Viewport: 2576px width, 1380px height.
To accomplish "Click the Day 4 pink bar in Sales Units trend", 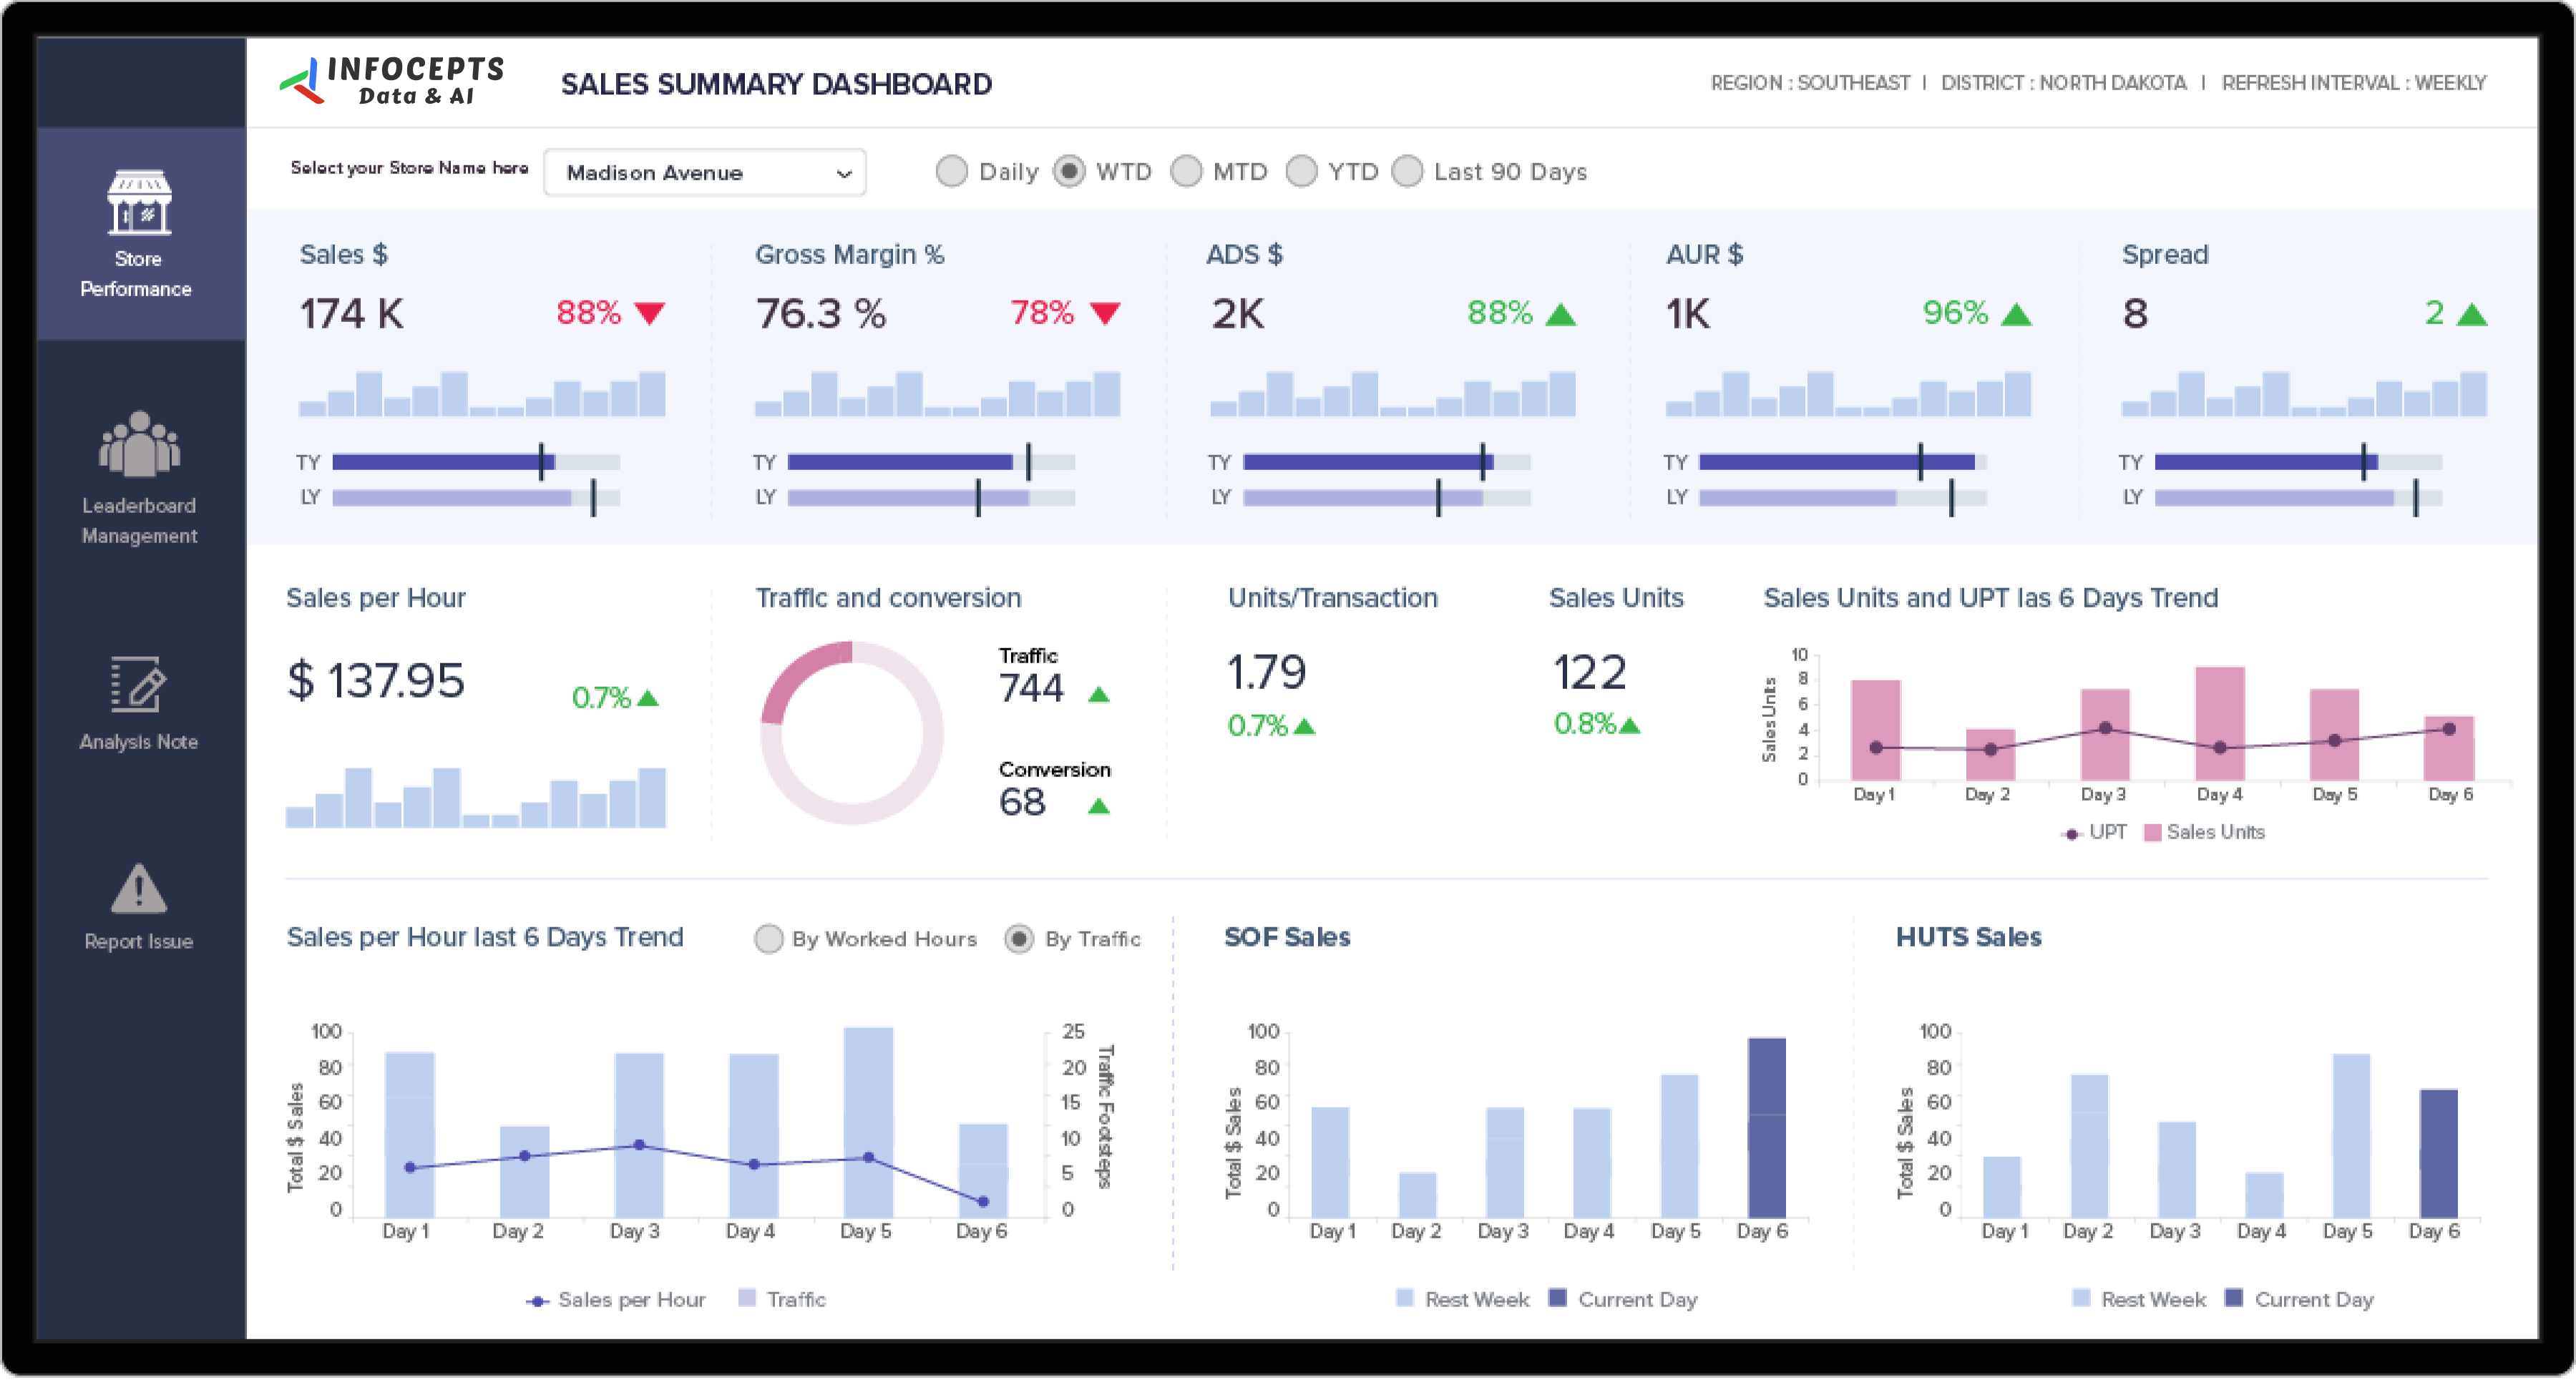I will (x=2220, y=724).
